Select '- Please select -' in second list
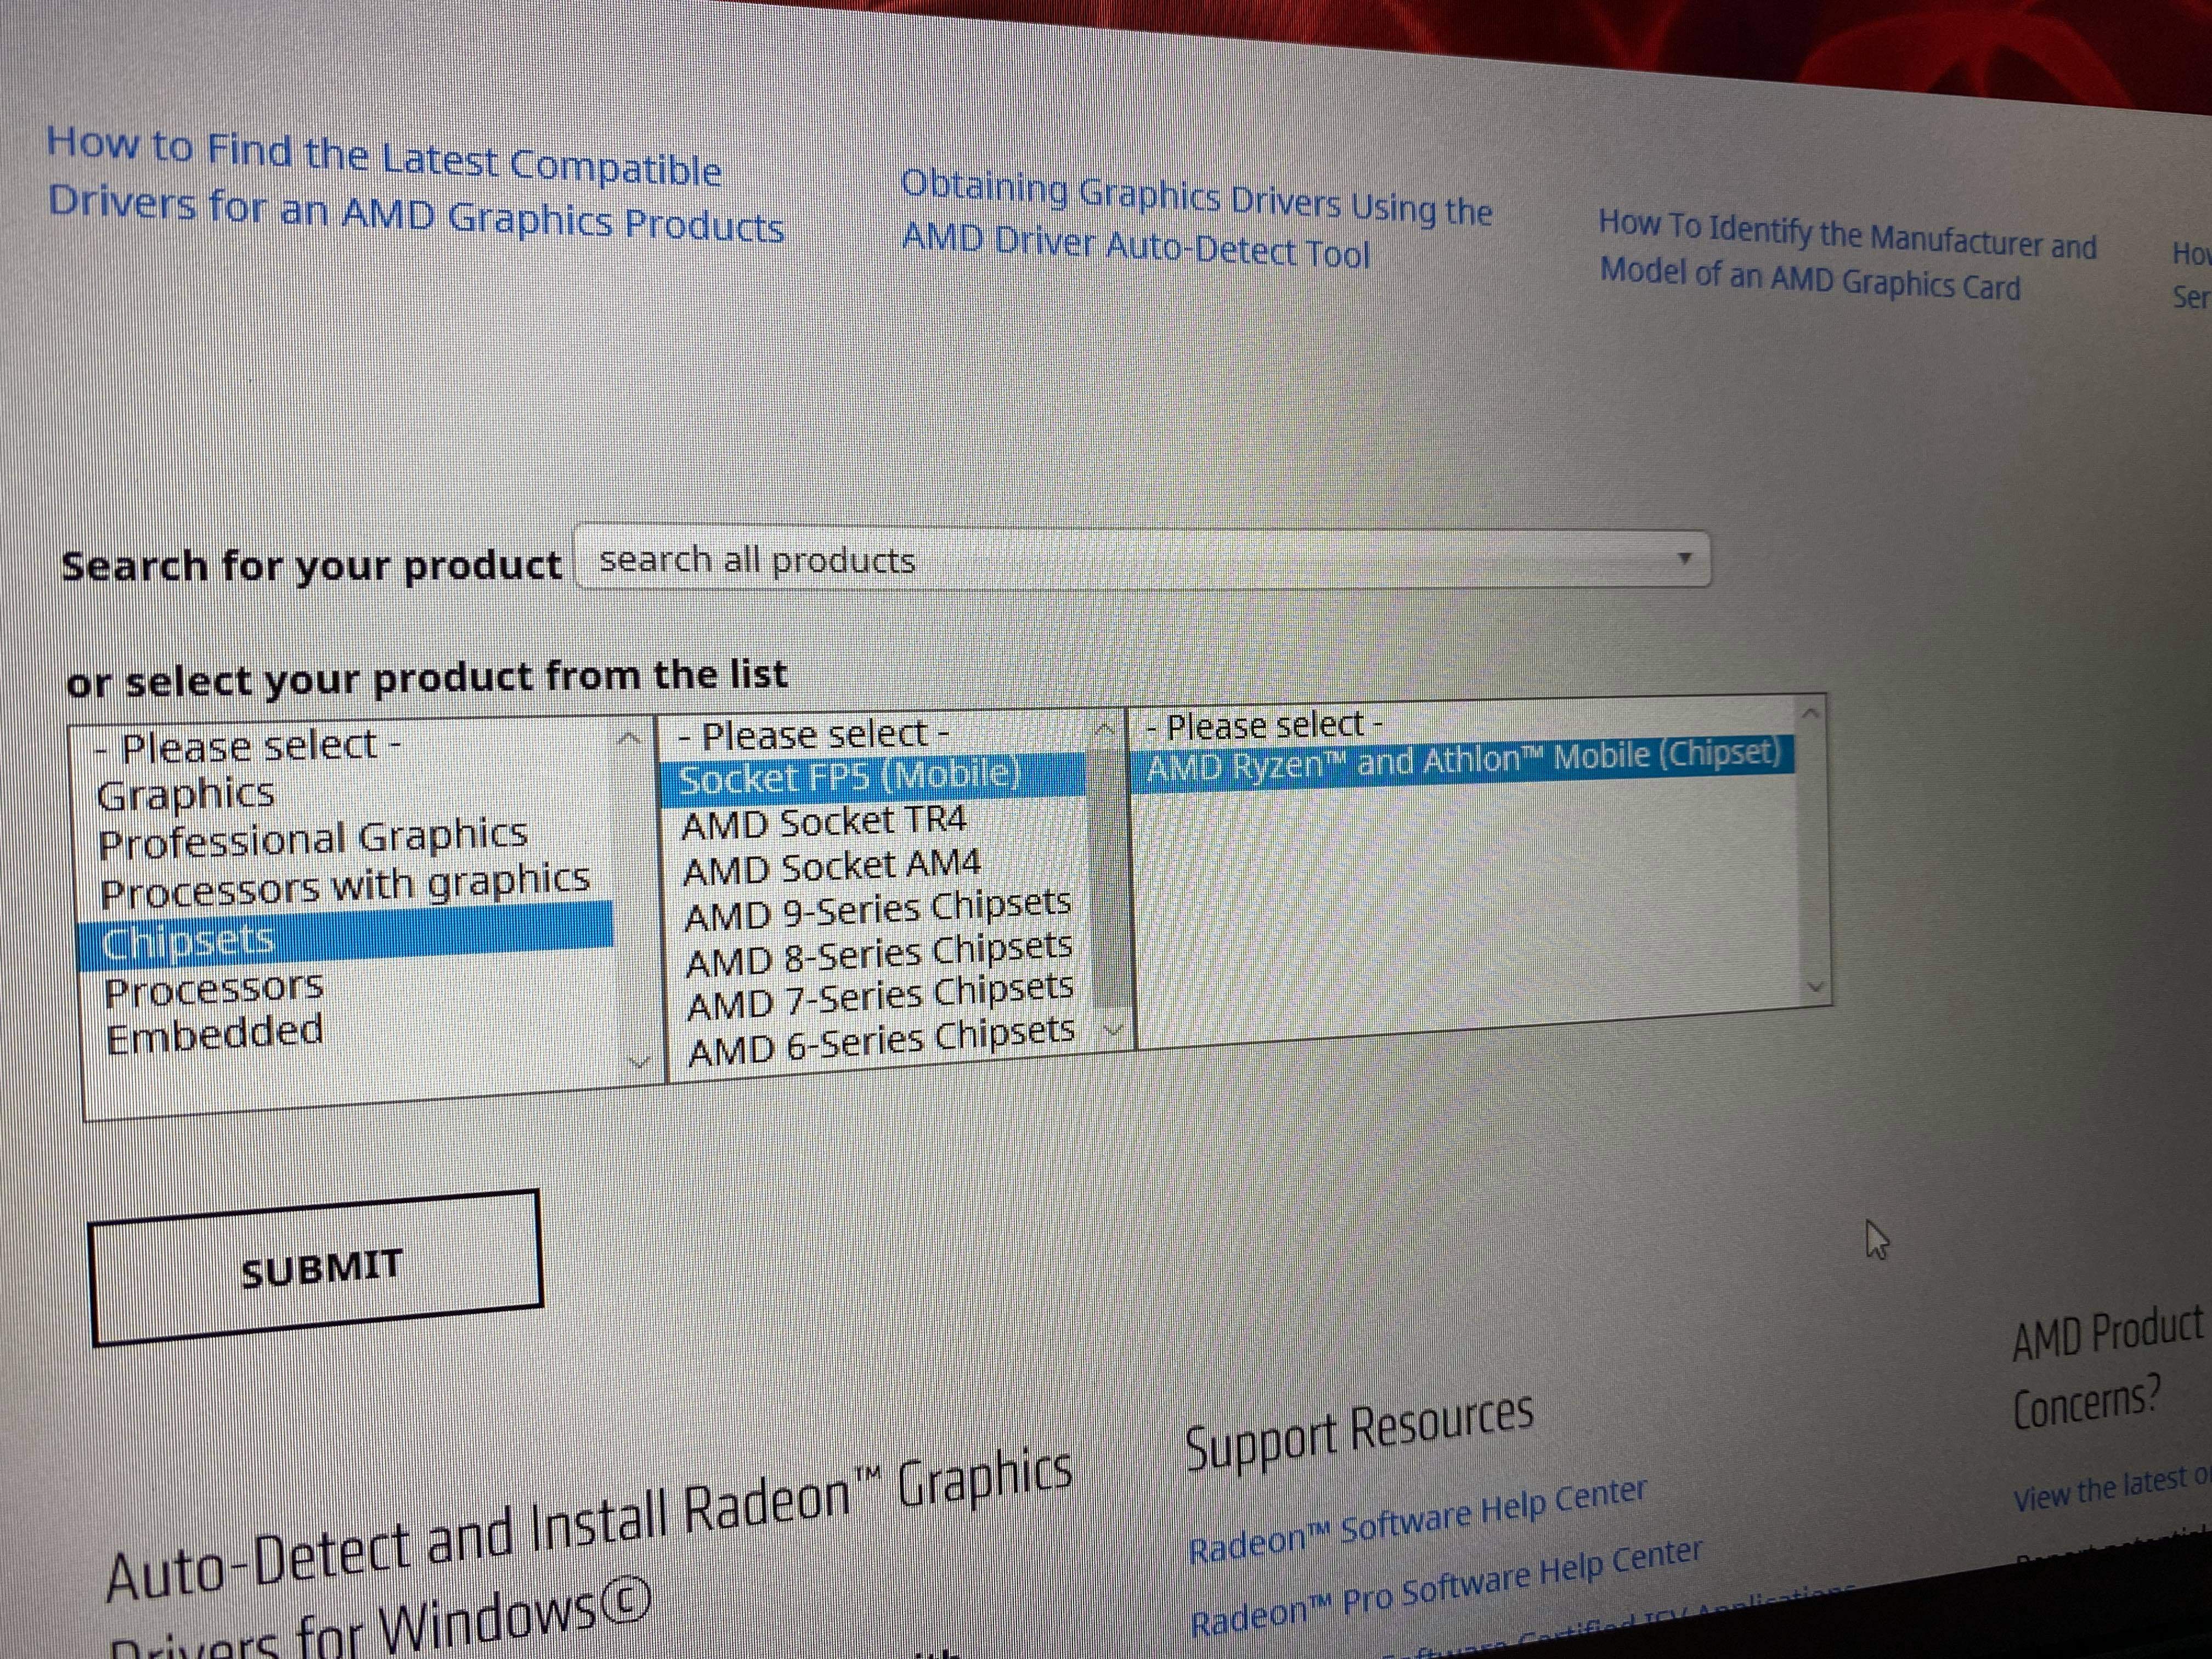Viewport: 2212px width, 1659px height. point(813,736)
